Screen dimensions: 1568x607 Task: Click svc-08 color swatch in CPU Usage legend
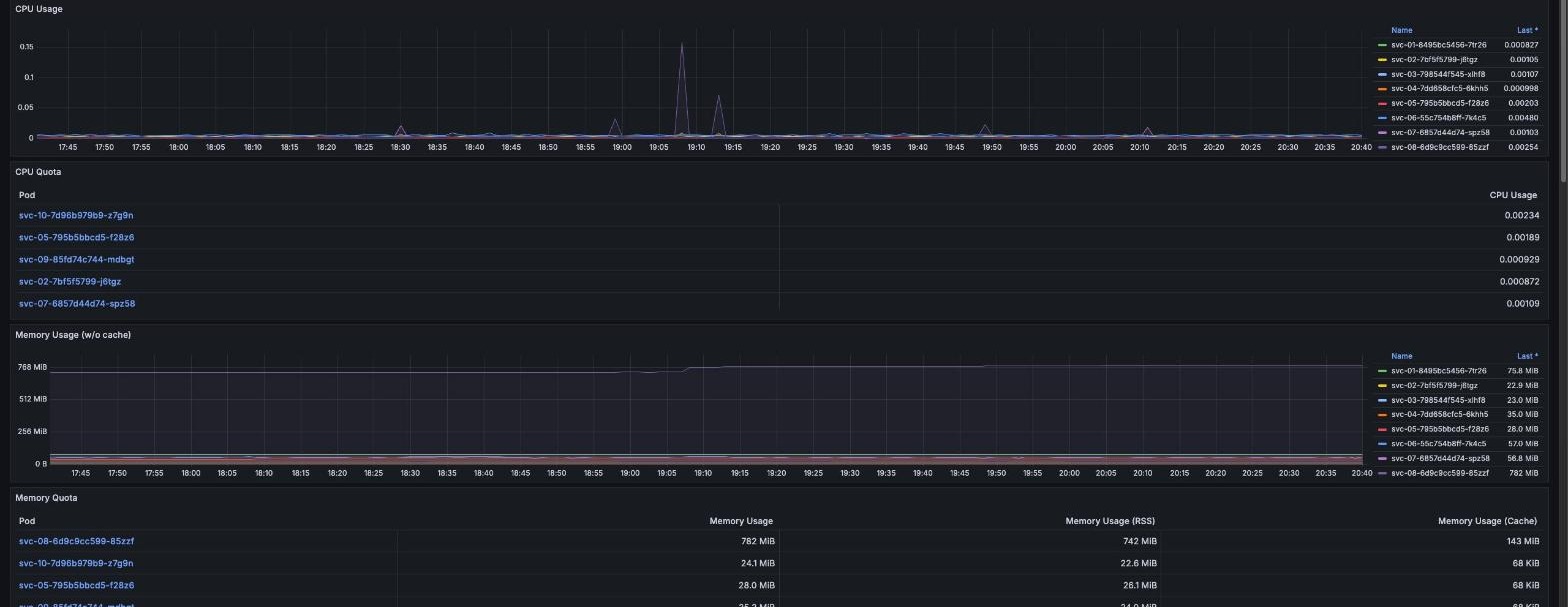1382,147
